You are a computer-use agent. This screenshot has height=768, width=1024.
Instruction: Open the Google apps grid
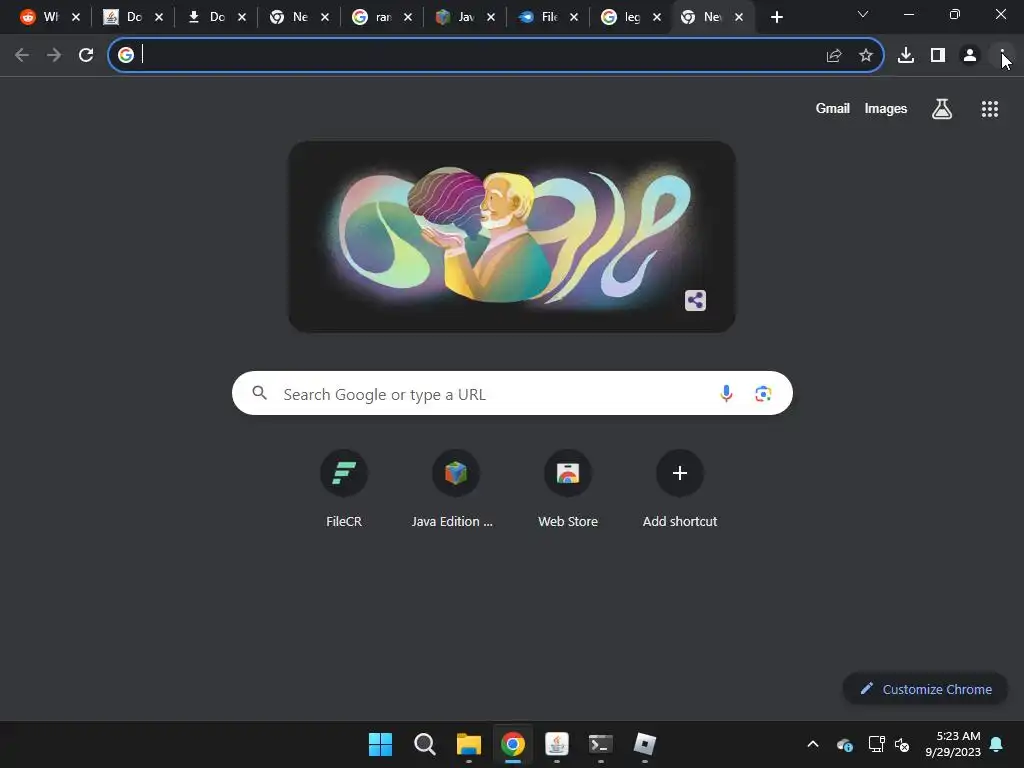click(990, 108)
